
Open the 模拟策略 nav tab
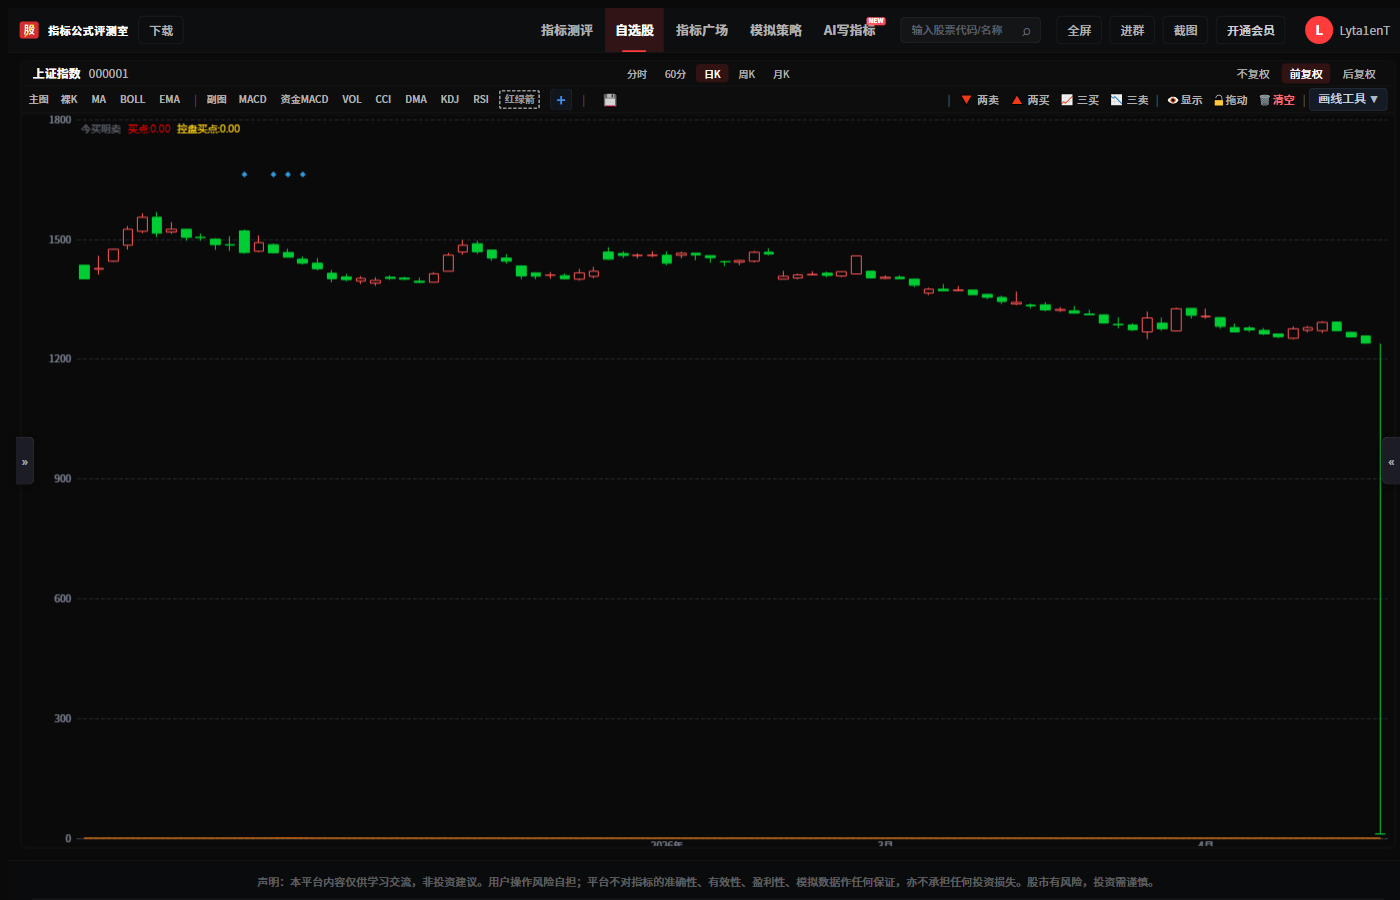(776, 30)
